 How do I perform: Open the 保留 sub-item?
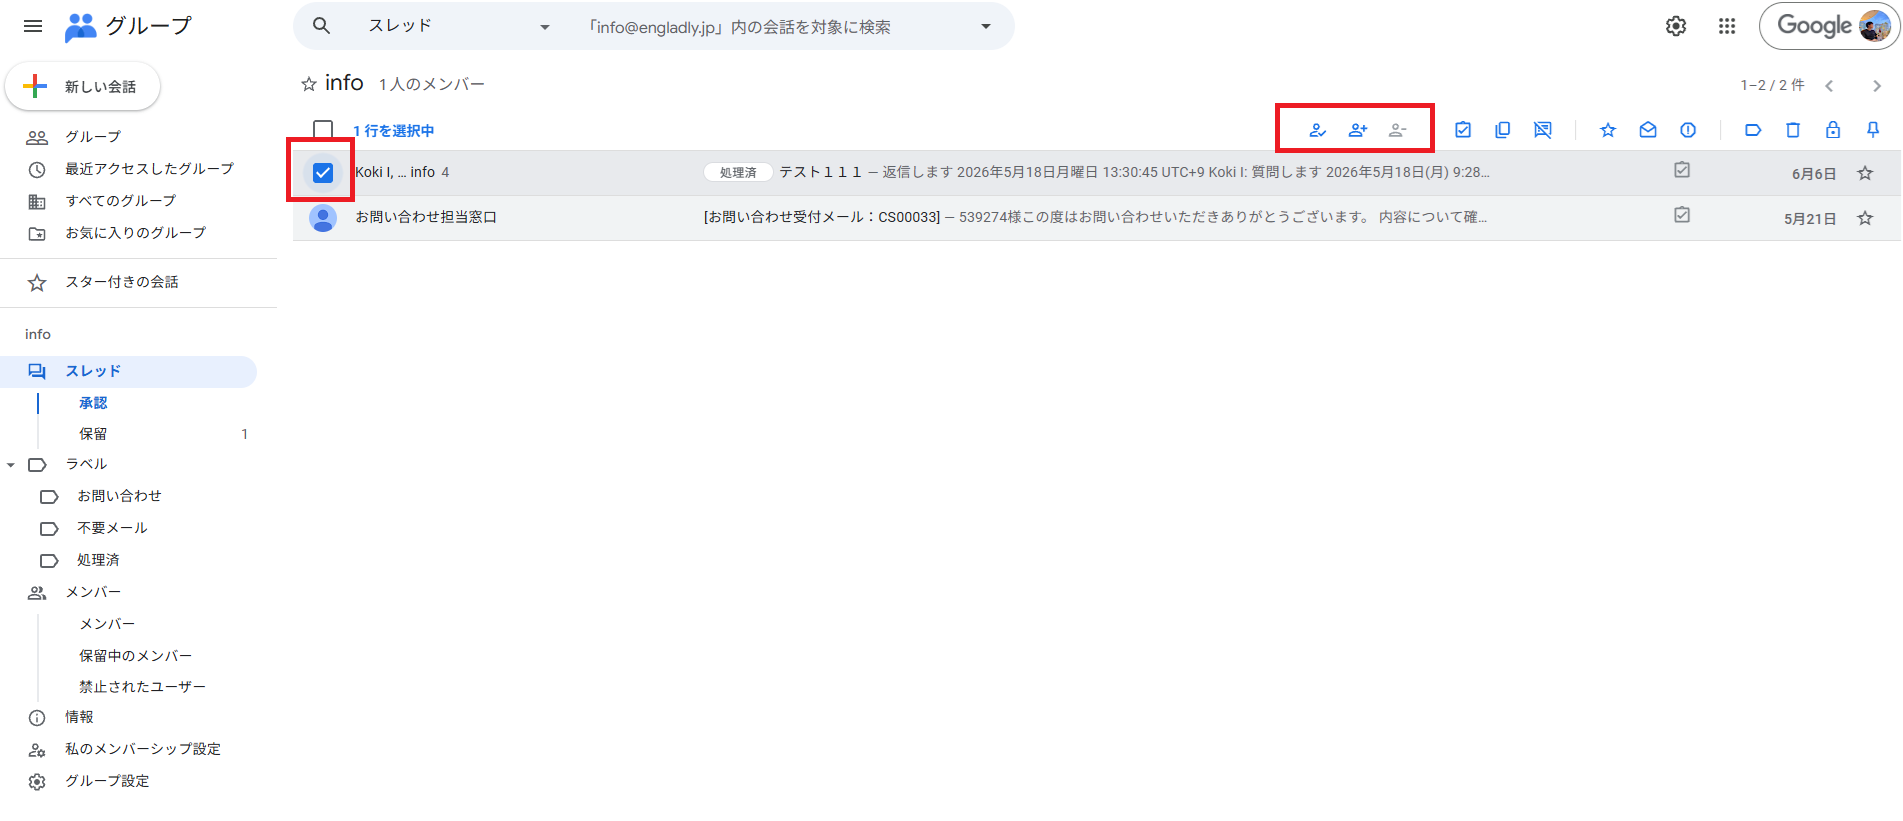(93, 434)
